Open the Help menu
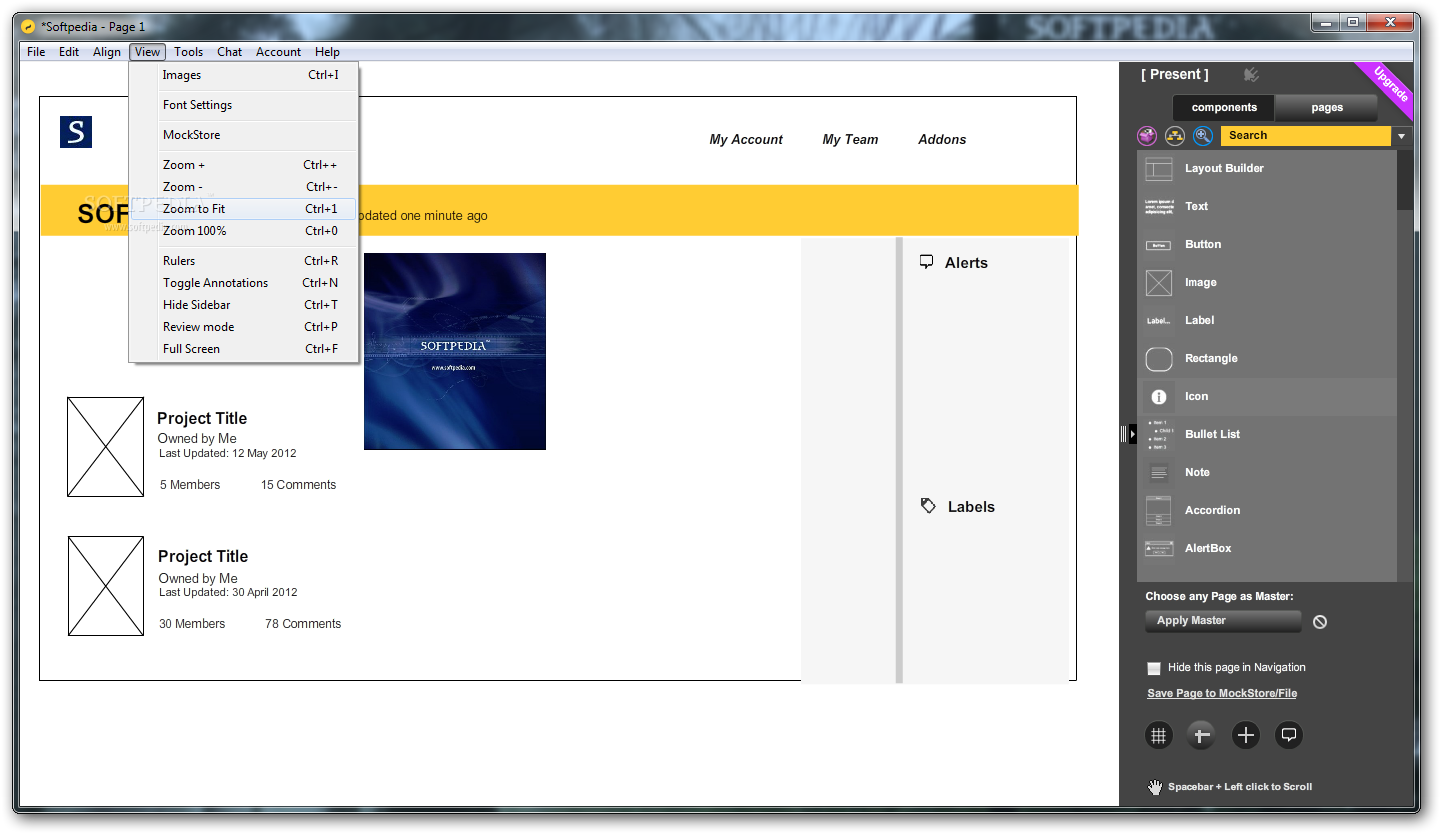Viewport: 1441px width, 834px height. tap(327, 52)
